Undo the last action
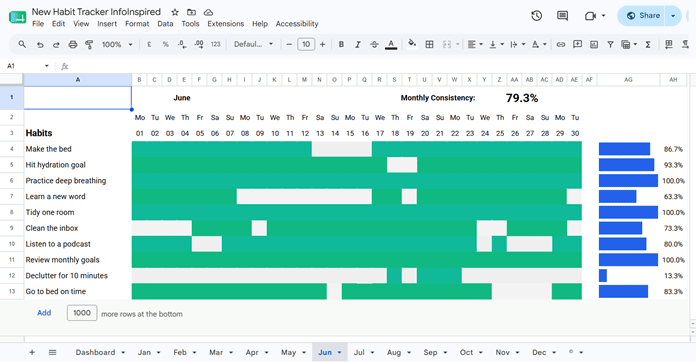The height and width of the screenshot is (362, 696). [x=40, y=44]
